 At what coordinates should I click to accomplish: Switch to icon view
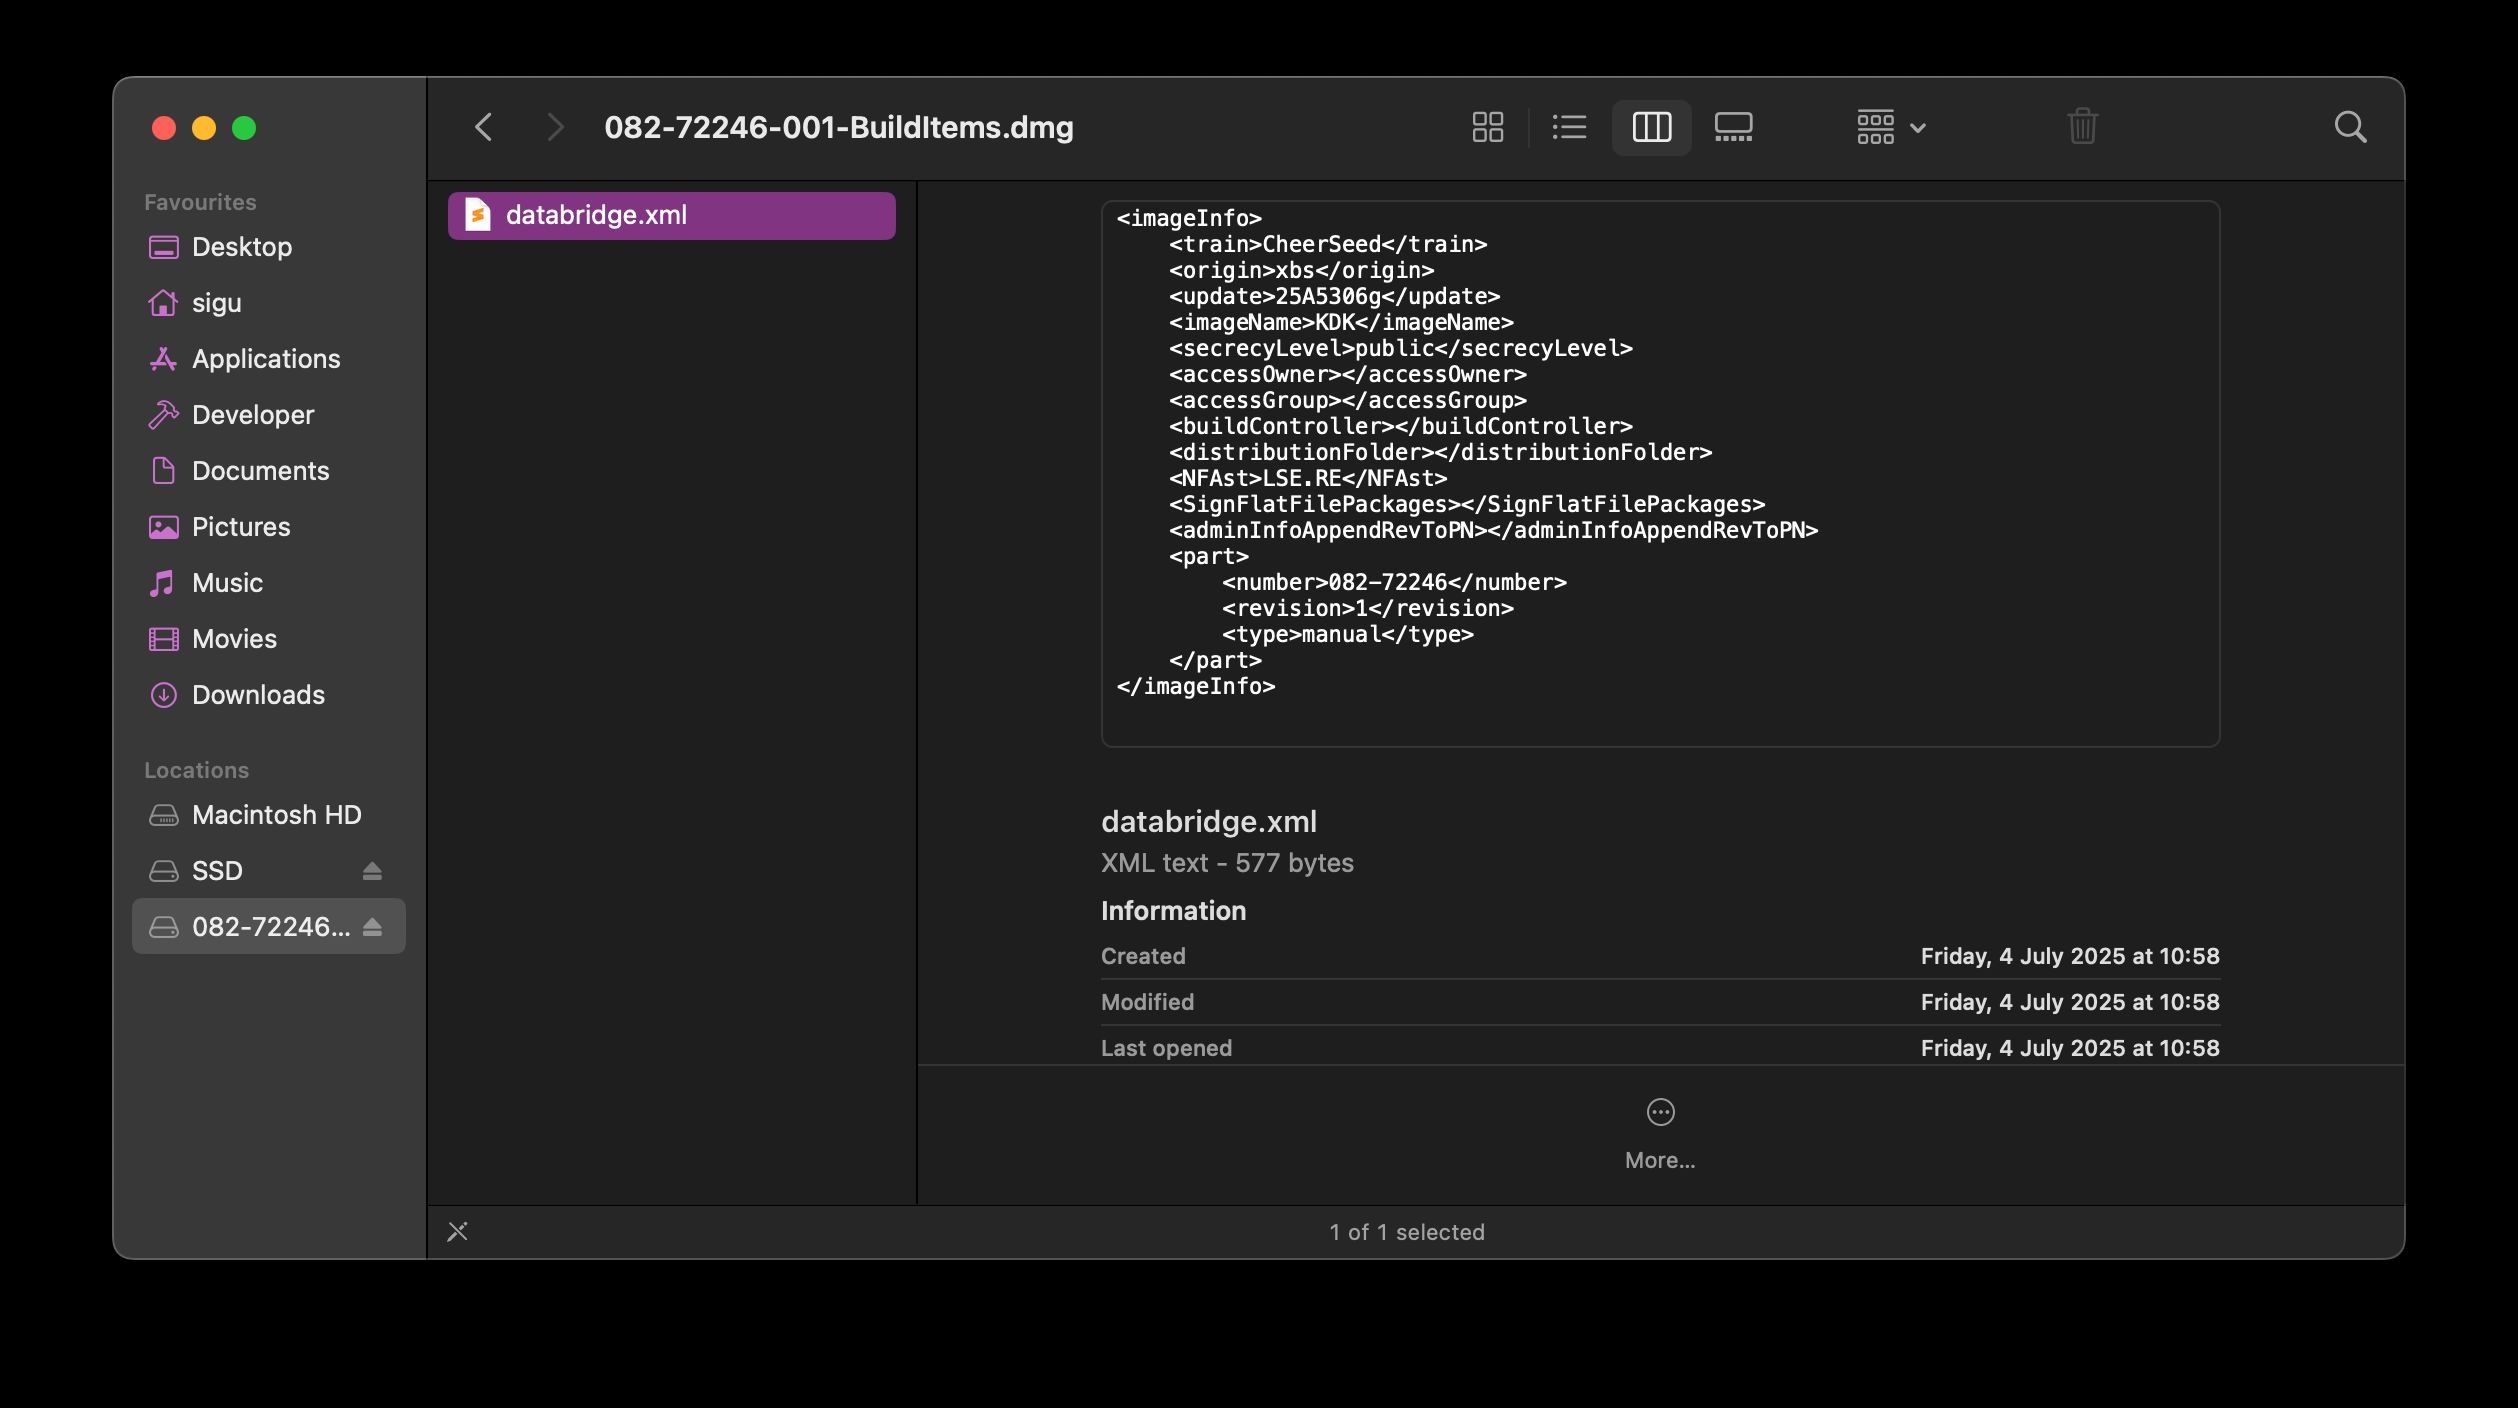coord(1487,127)
